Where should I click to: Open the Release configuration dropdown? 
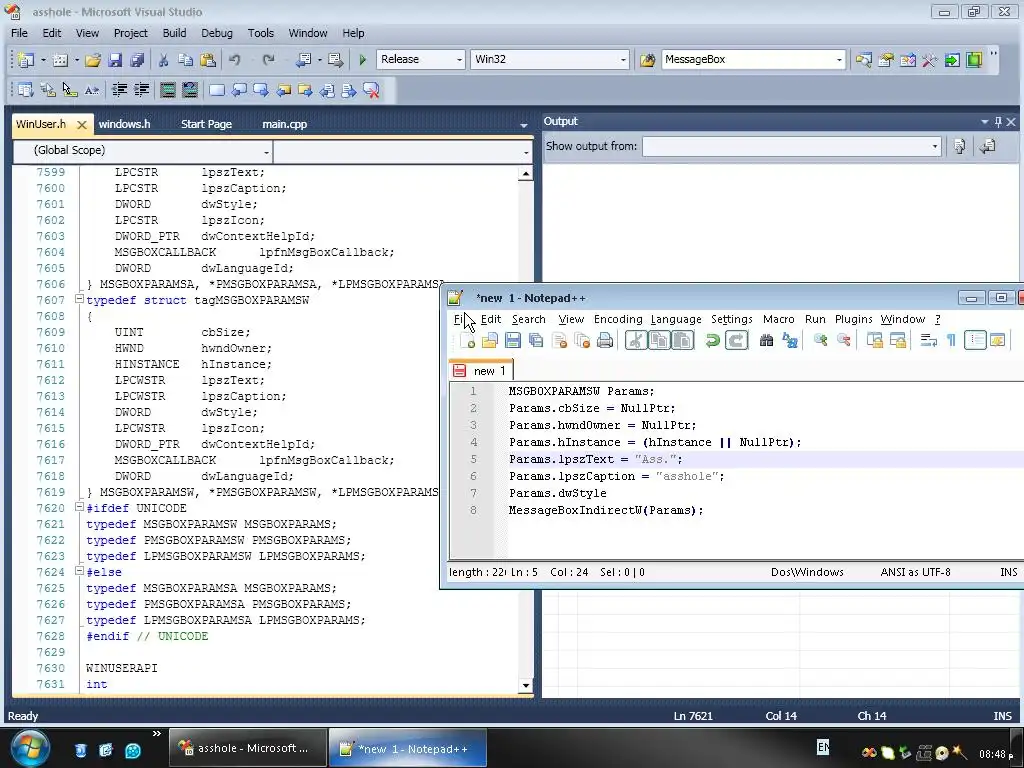(459, 59)
